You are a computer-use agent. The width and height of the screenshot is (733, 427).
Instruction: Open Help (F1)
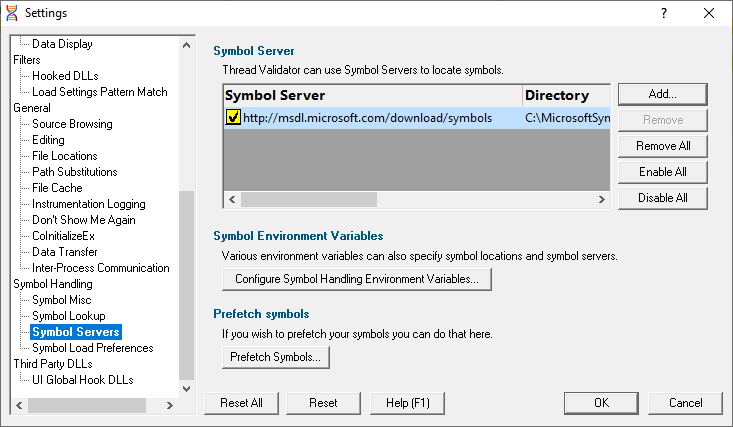(407, 403)
